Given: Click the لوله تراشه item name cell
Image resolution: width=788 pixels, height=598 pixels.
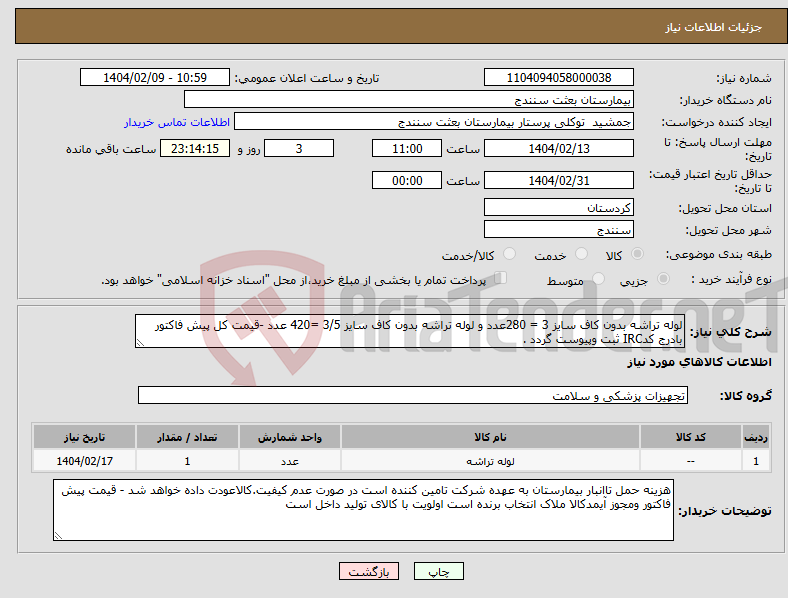Looking at the screenshot, I should point(490,461).
